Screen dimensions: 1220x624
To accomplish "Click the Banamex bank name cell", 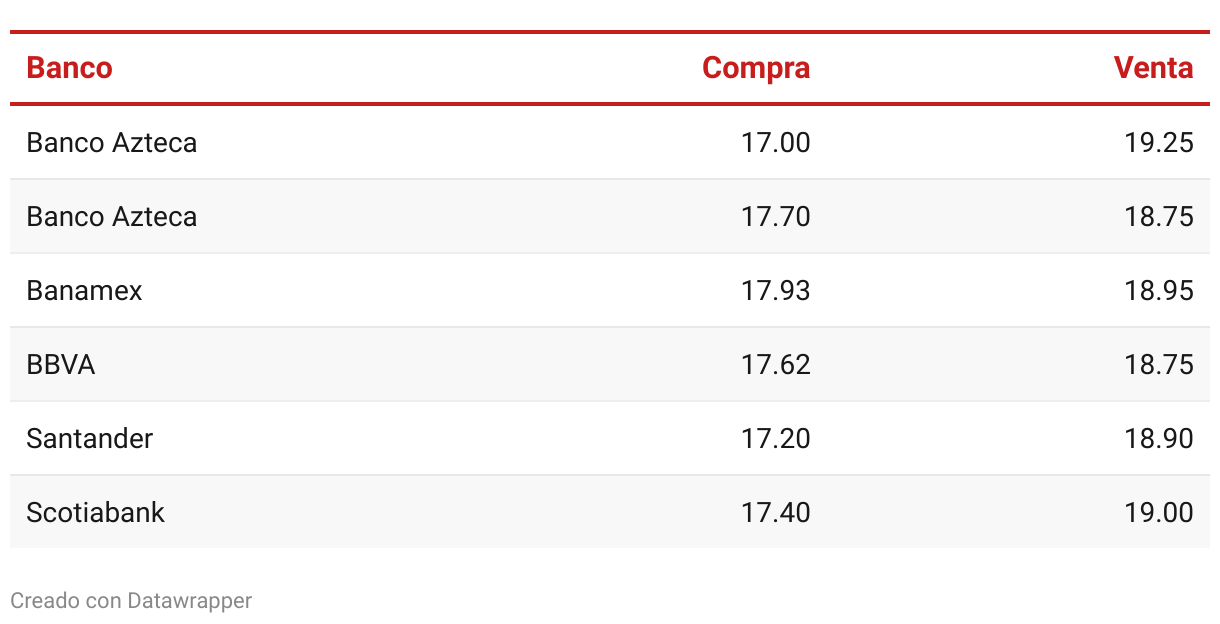I will (85, 291).
